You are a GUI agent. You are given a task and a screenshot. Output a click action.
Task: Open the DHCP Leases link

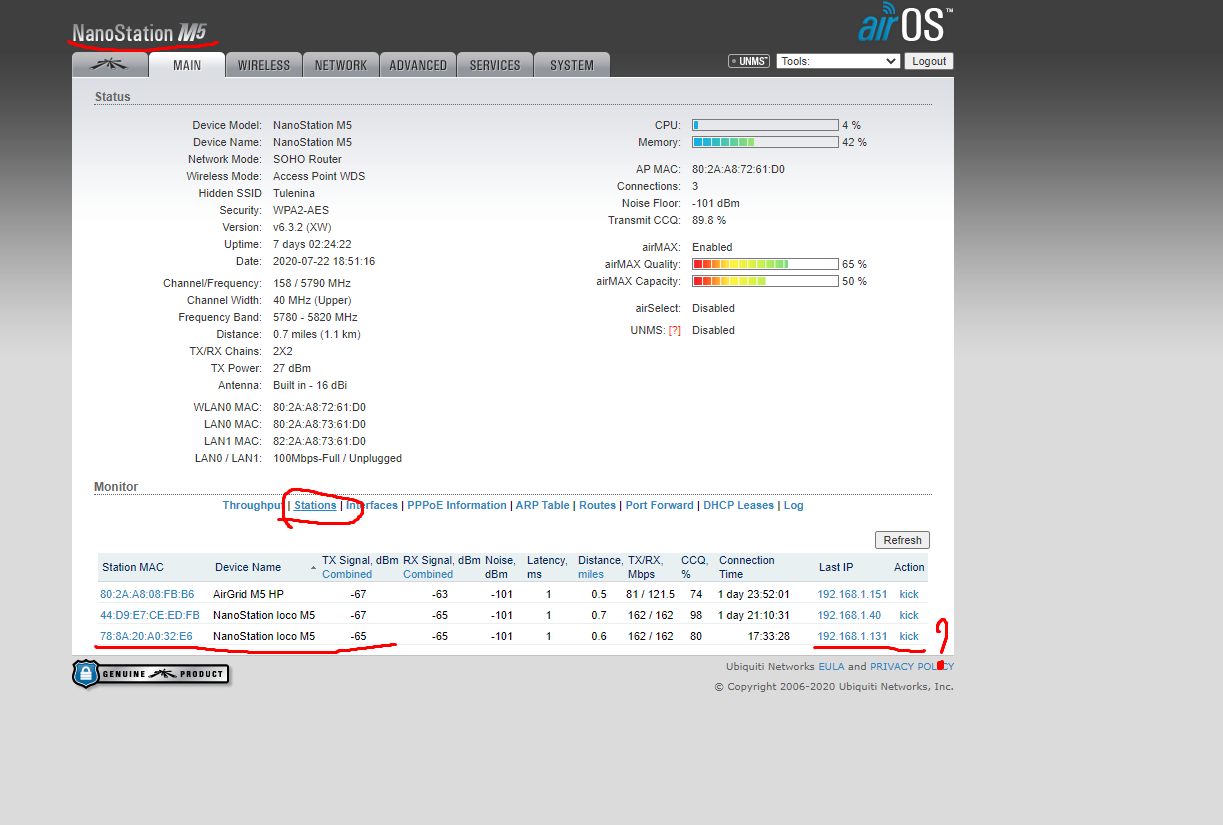point(739,505)
